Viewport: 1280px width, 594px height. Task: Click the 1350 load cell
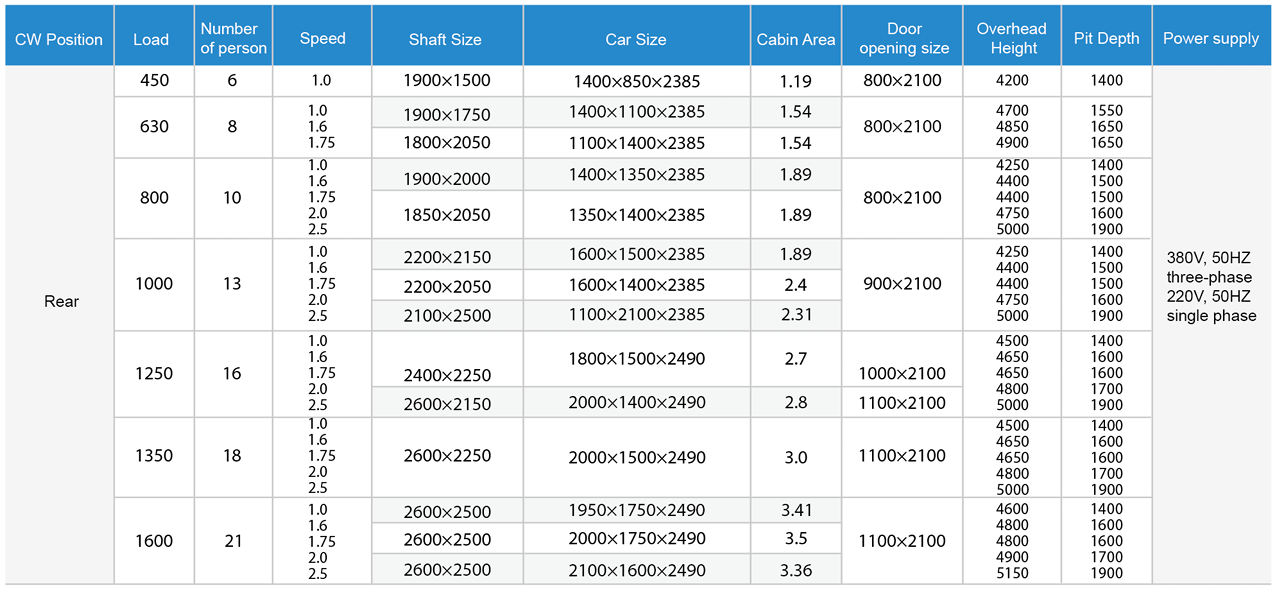click(154, 456)
